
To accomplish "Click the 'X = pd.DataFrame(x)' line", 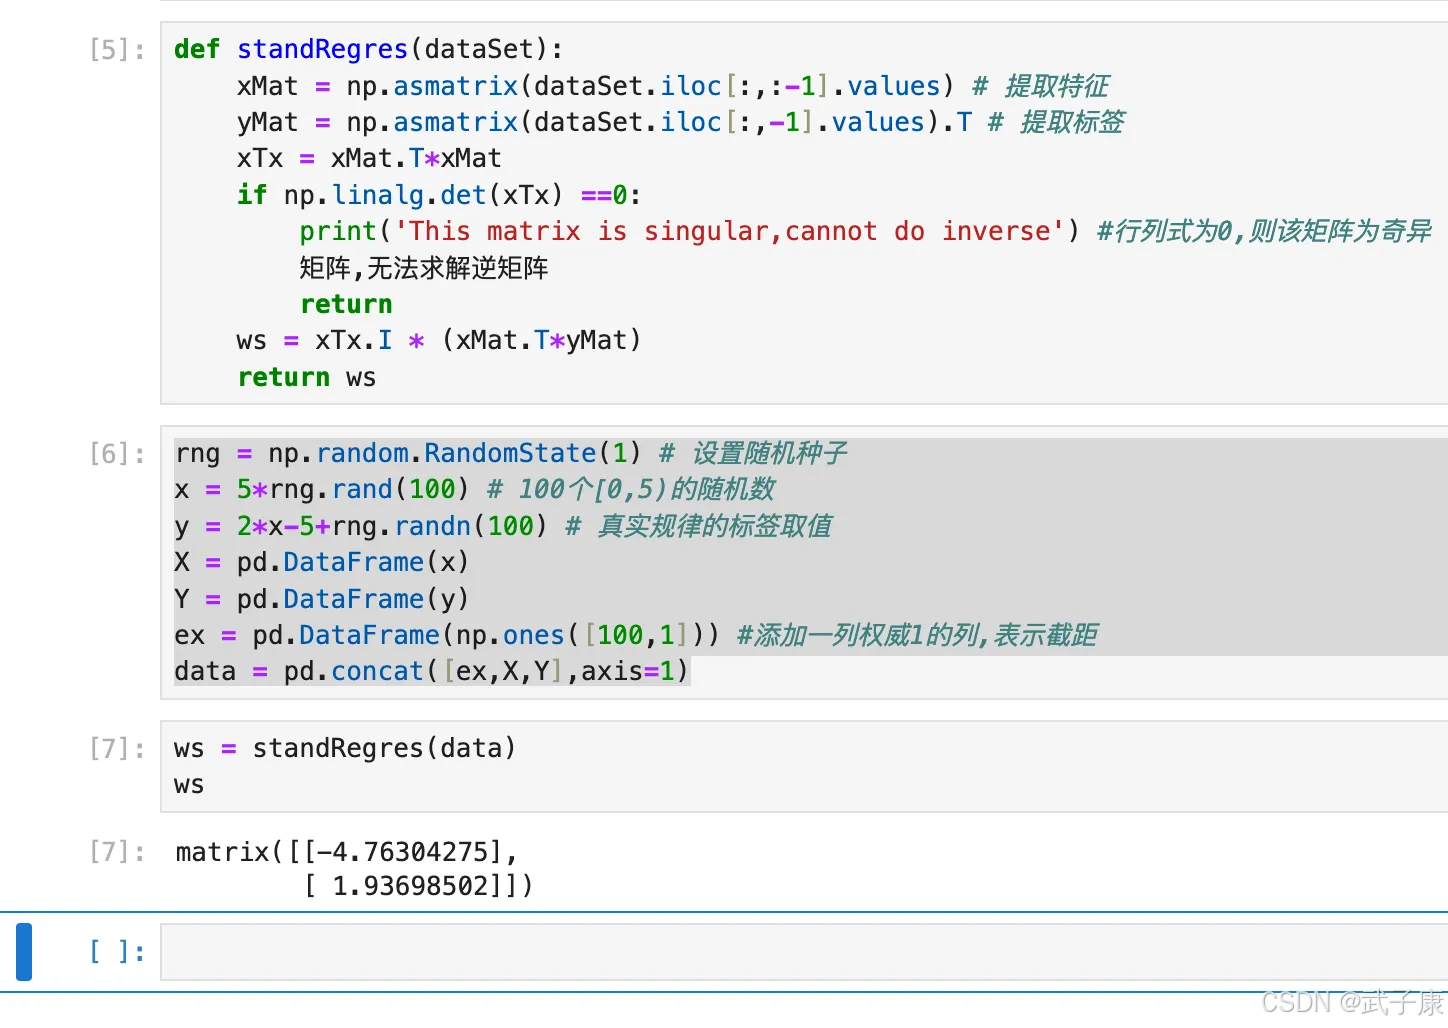I will coord(321,562).
